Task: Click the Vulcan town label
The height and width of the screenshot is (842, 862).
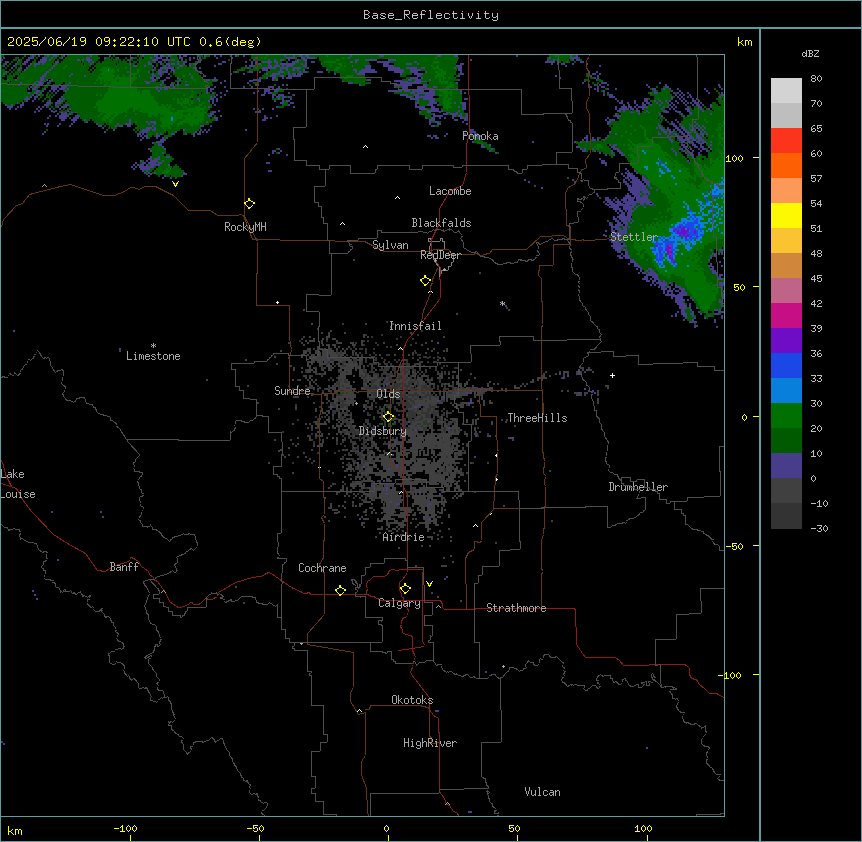Action: pyautogui.click(x=542, y=792)
